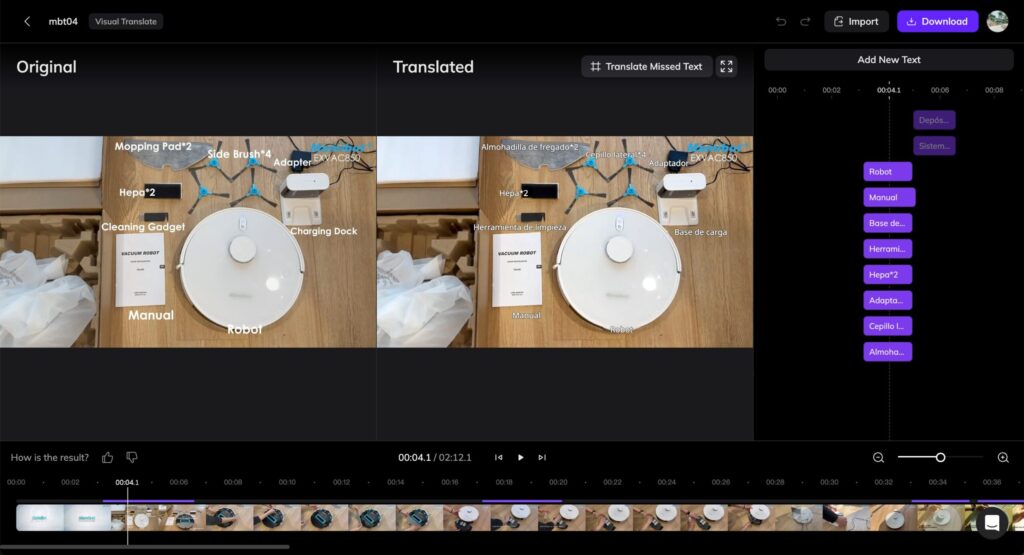Viewport: 1024px width, 555px height.
Task: Click the timeline zoom slider handle
Action: click(940, 458)
